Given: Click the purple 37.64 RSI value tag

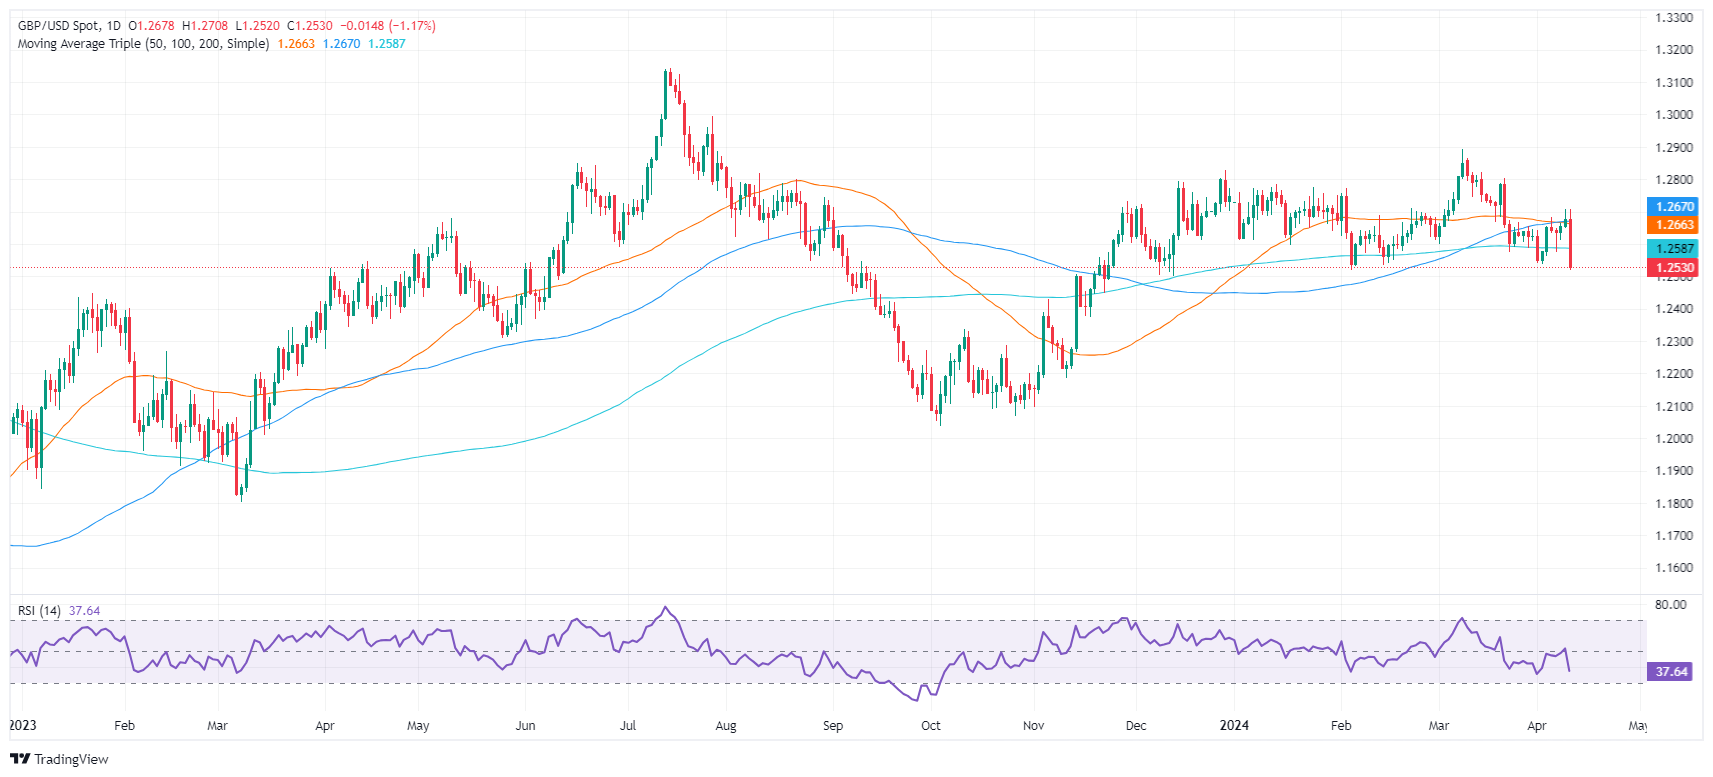Looking at the screenshot, I should pyautogui.click(x=1672, y=672).
